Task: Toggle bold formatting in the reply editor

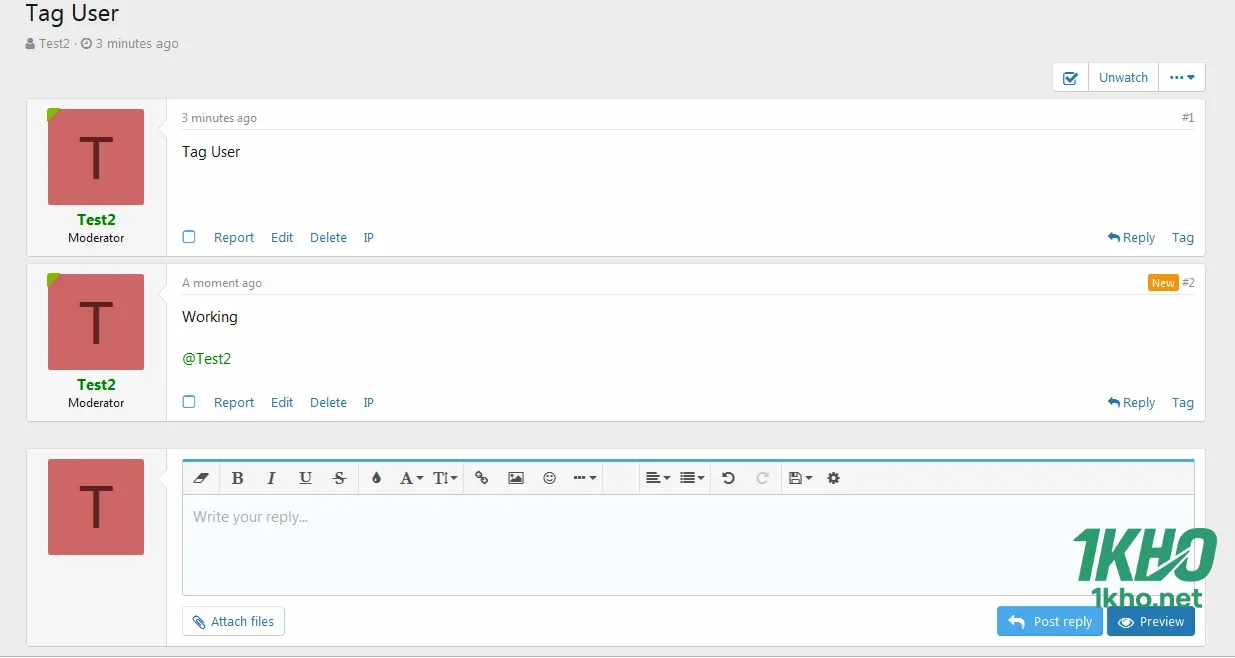Action: (x=237, y=478)
